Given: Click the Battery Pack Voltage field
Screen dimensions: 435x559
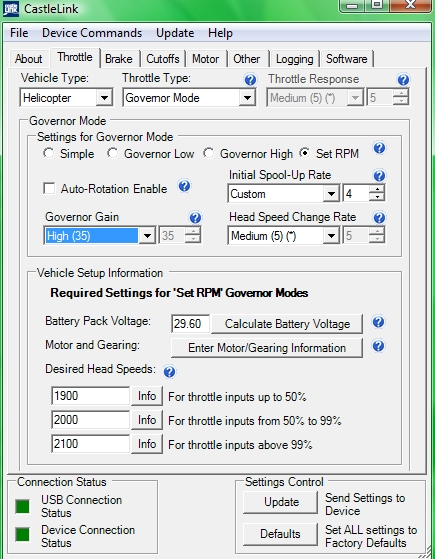Looking at the screenshot, I should click(x=190, y=324).
